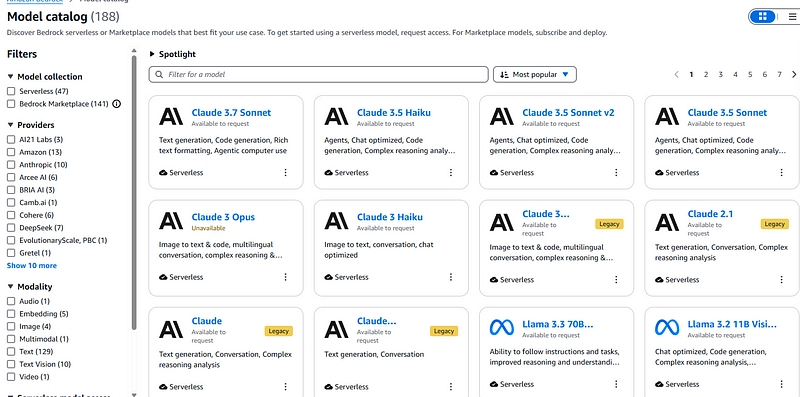The width and height of the screenshot is (800, 397).
Task: Show 10 more providers
Action: click(32, 265)
